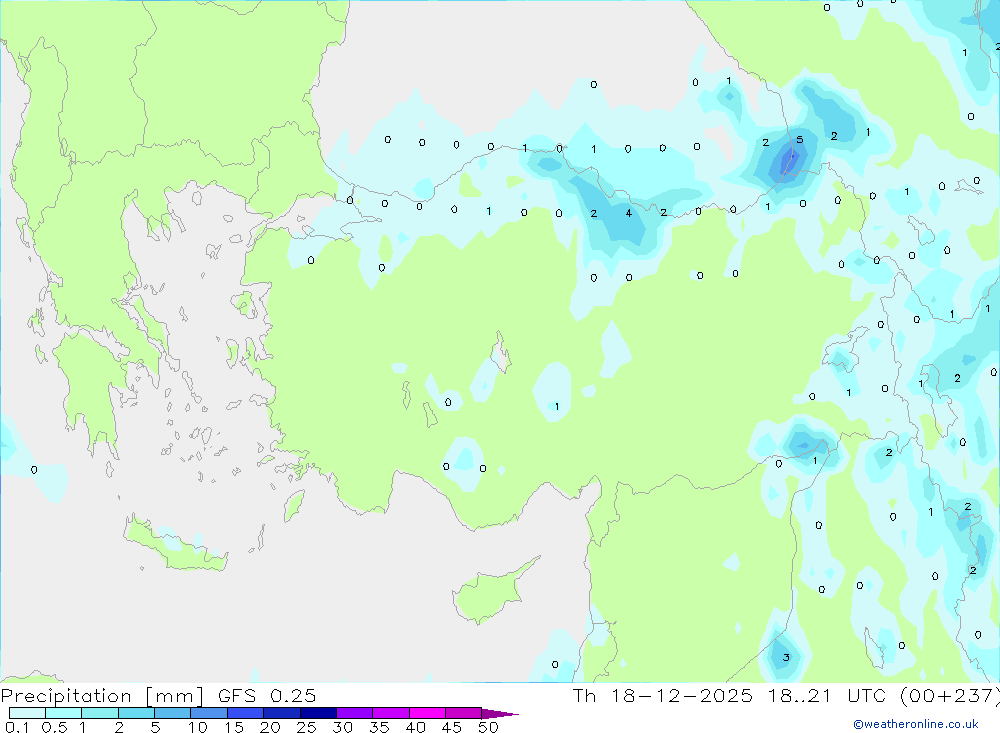Click the legend value '50'

(x=488, y=727)
